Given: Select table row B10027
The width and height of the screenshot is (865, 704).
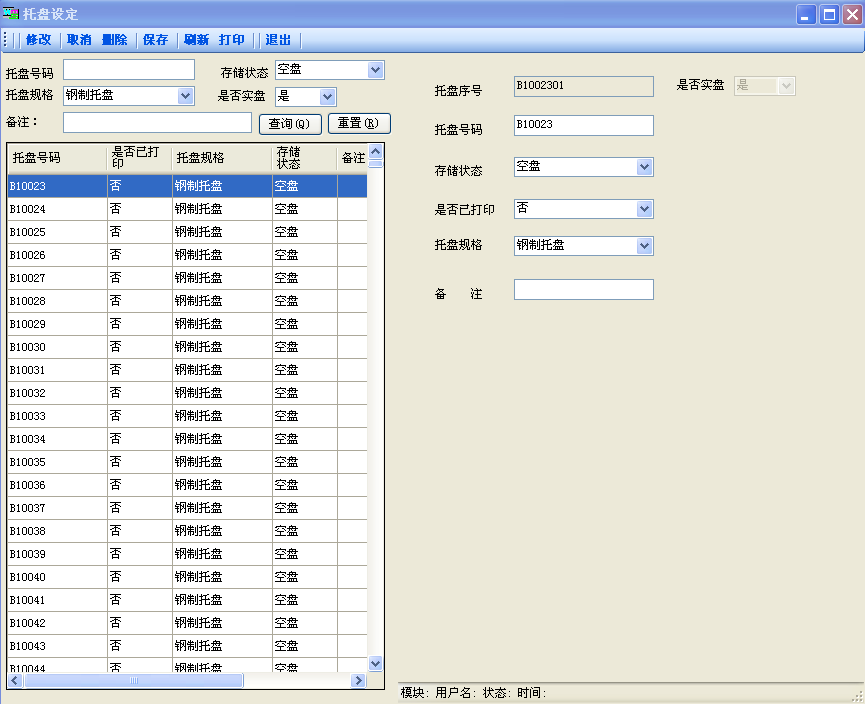Looking at the screenshot, I should coord(188,278).
